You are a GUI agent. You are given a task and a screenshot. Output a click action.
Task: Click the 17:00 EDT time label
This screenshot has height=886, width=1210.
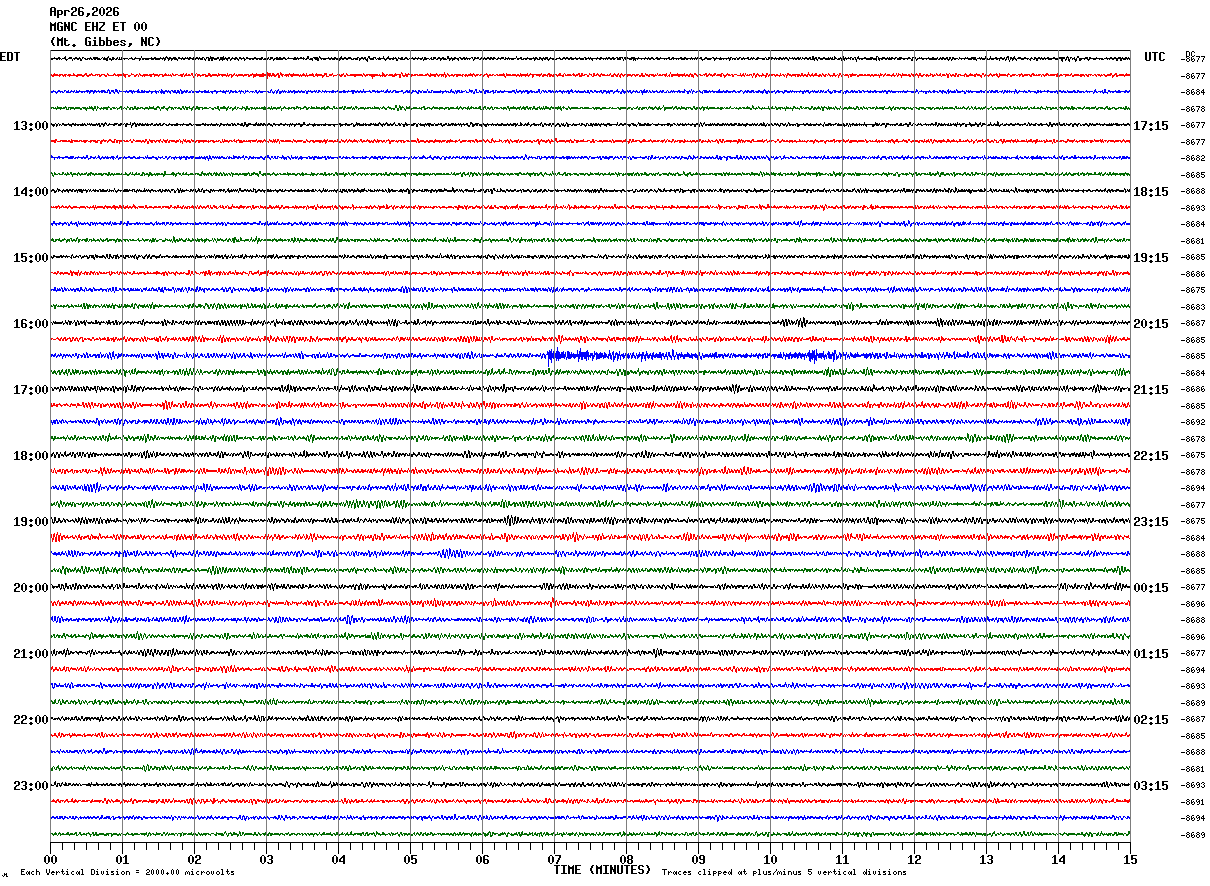pyautogui.click(x=31, y=390)
